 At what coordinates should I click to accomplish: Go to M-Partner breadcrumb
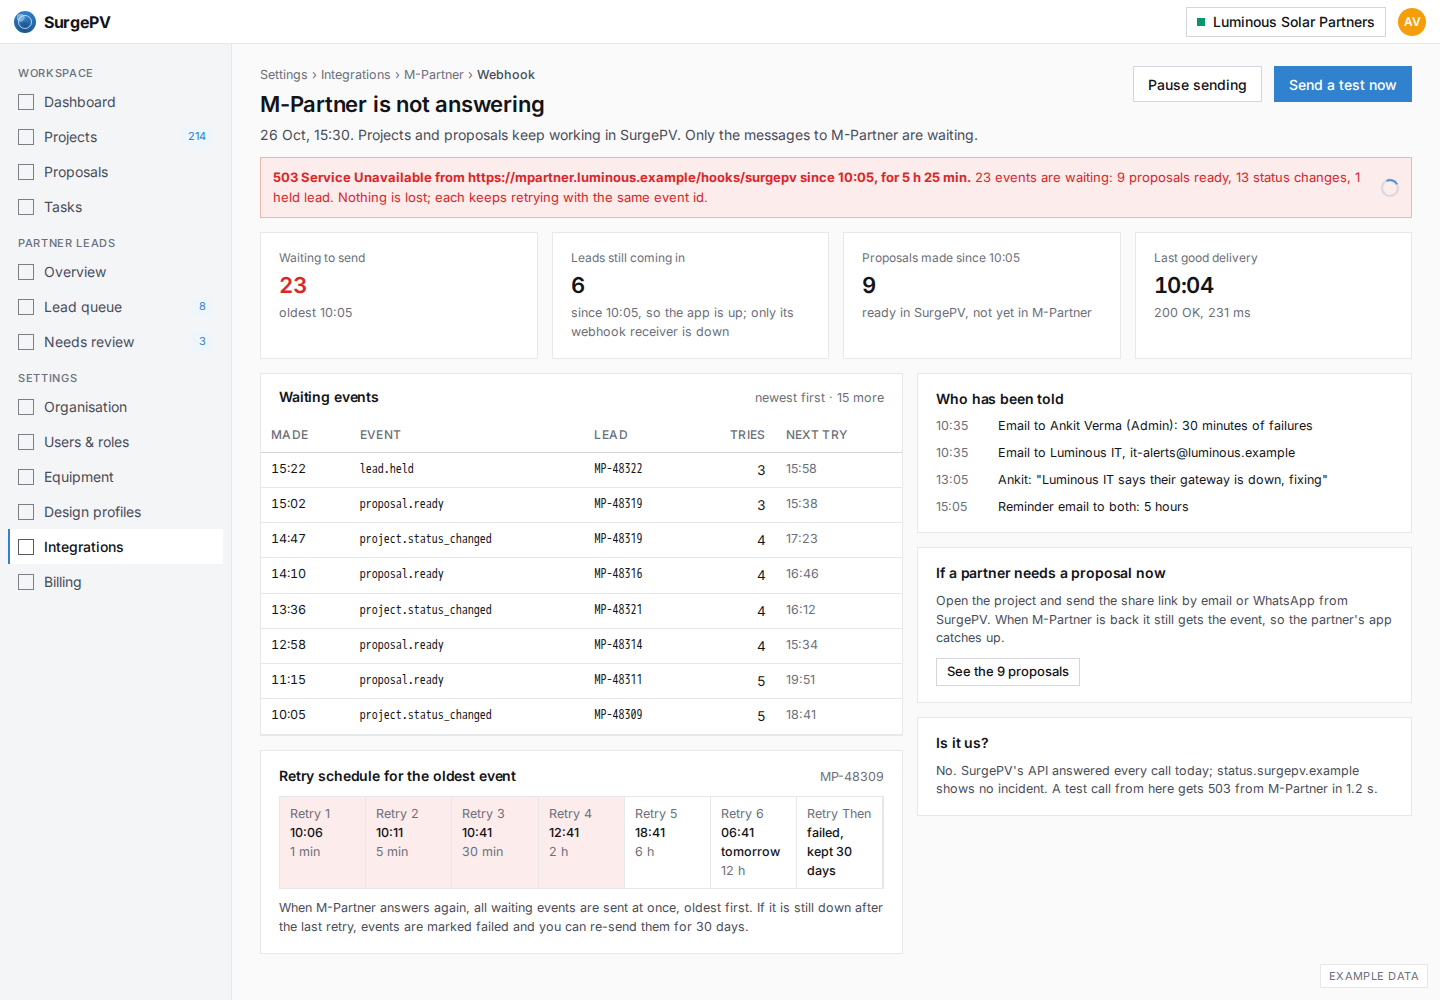point(434,75)
